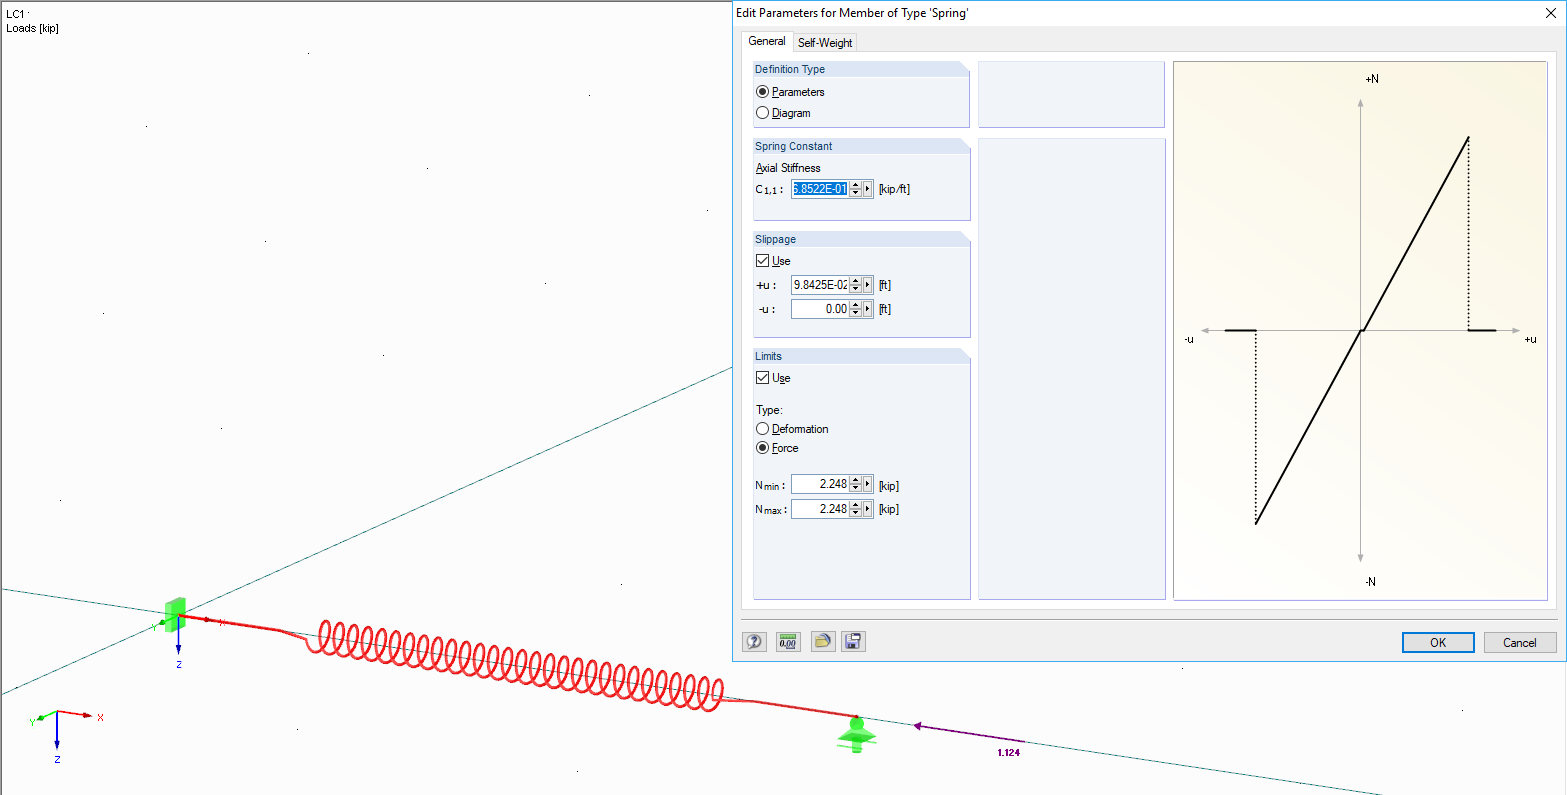The height and width of the screenshot is (795, 1567).
Task: Switch to the Self-Weight tab
Action: pyautogui.click(x=825, y=42)
